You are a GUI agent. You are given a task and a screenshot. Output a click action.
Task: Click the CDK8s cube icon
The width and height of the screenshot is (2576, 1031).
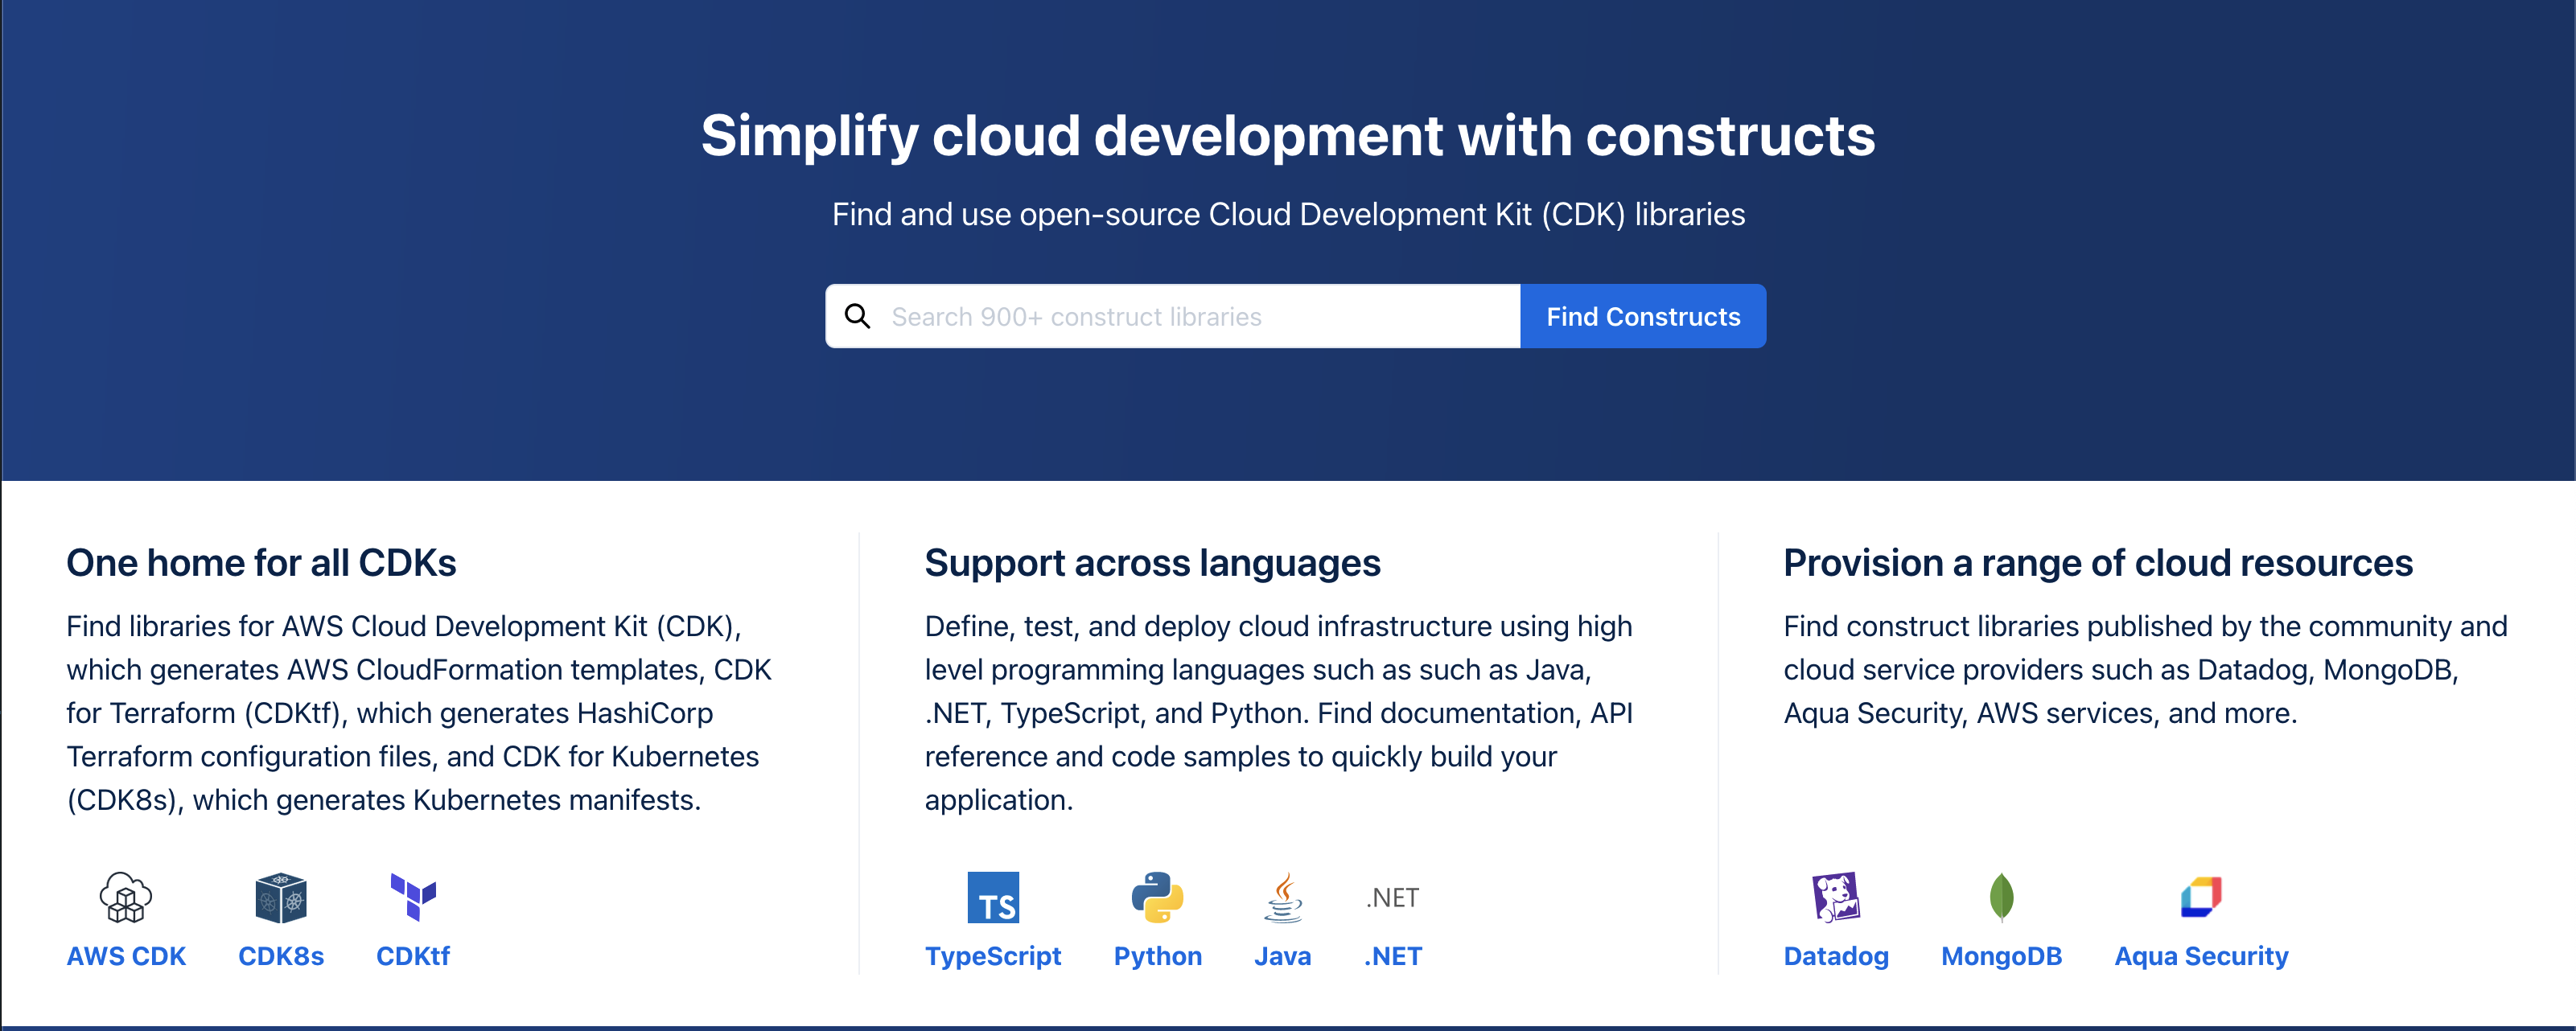coord(281,898)
